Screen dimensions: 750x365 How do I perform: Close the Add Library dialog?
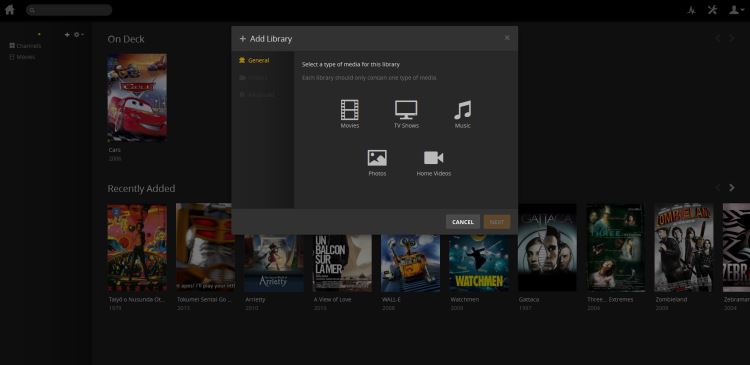pos(507,38)
